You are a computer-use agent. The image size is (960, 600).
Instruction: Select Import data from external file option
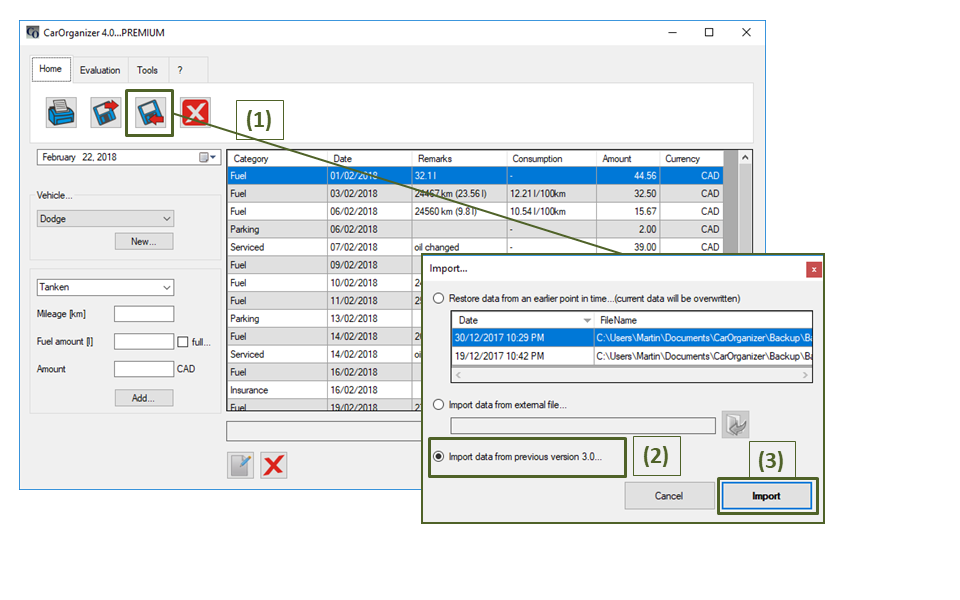pos(439,404)
